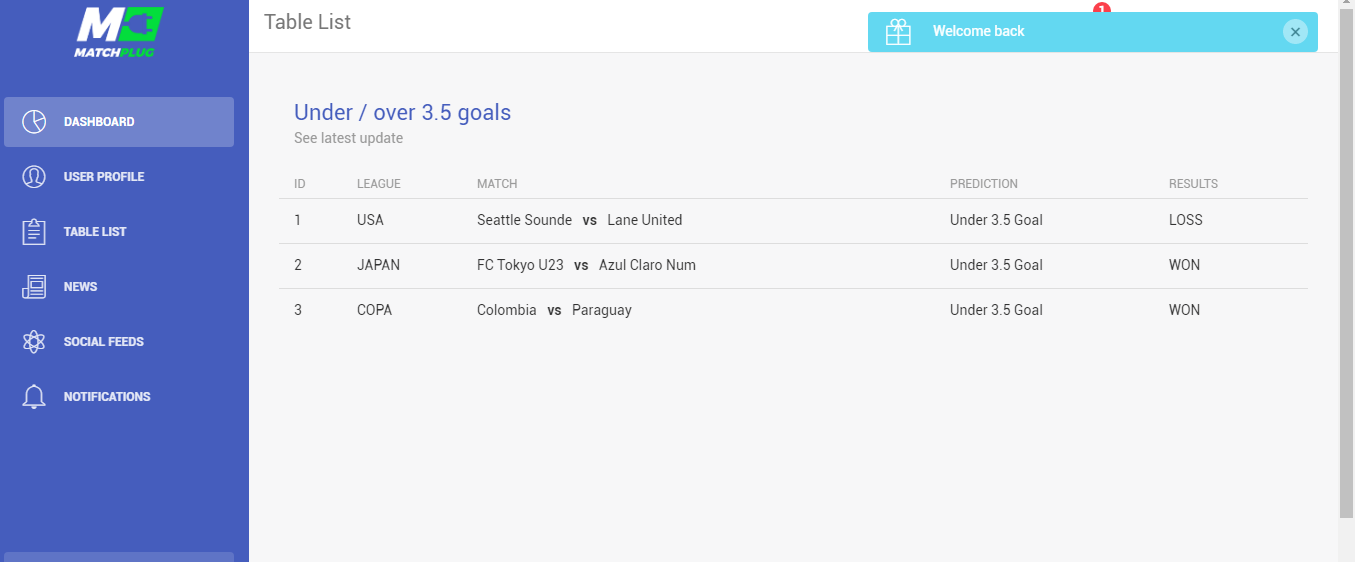This screenshot has height=562, width=1355.
Task: Navigate to News label in sidebar
Action: (81, 287)
